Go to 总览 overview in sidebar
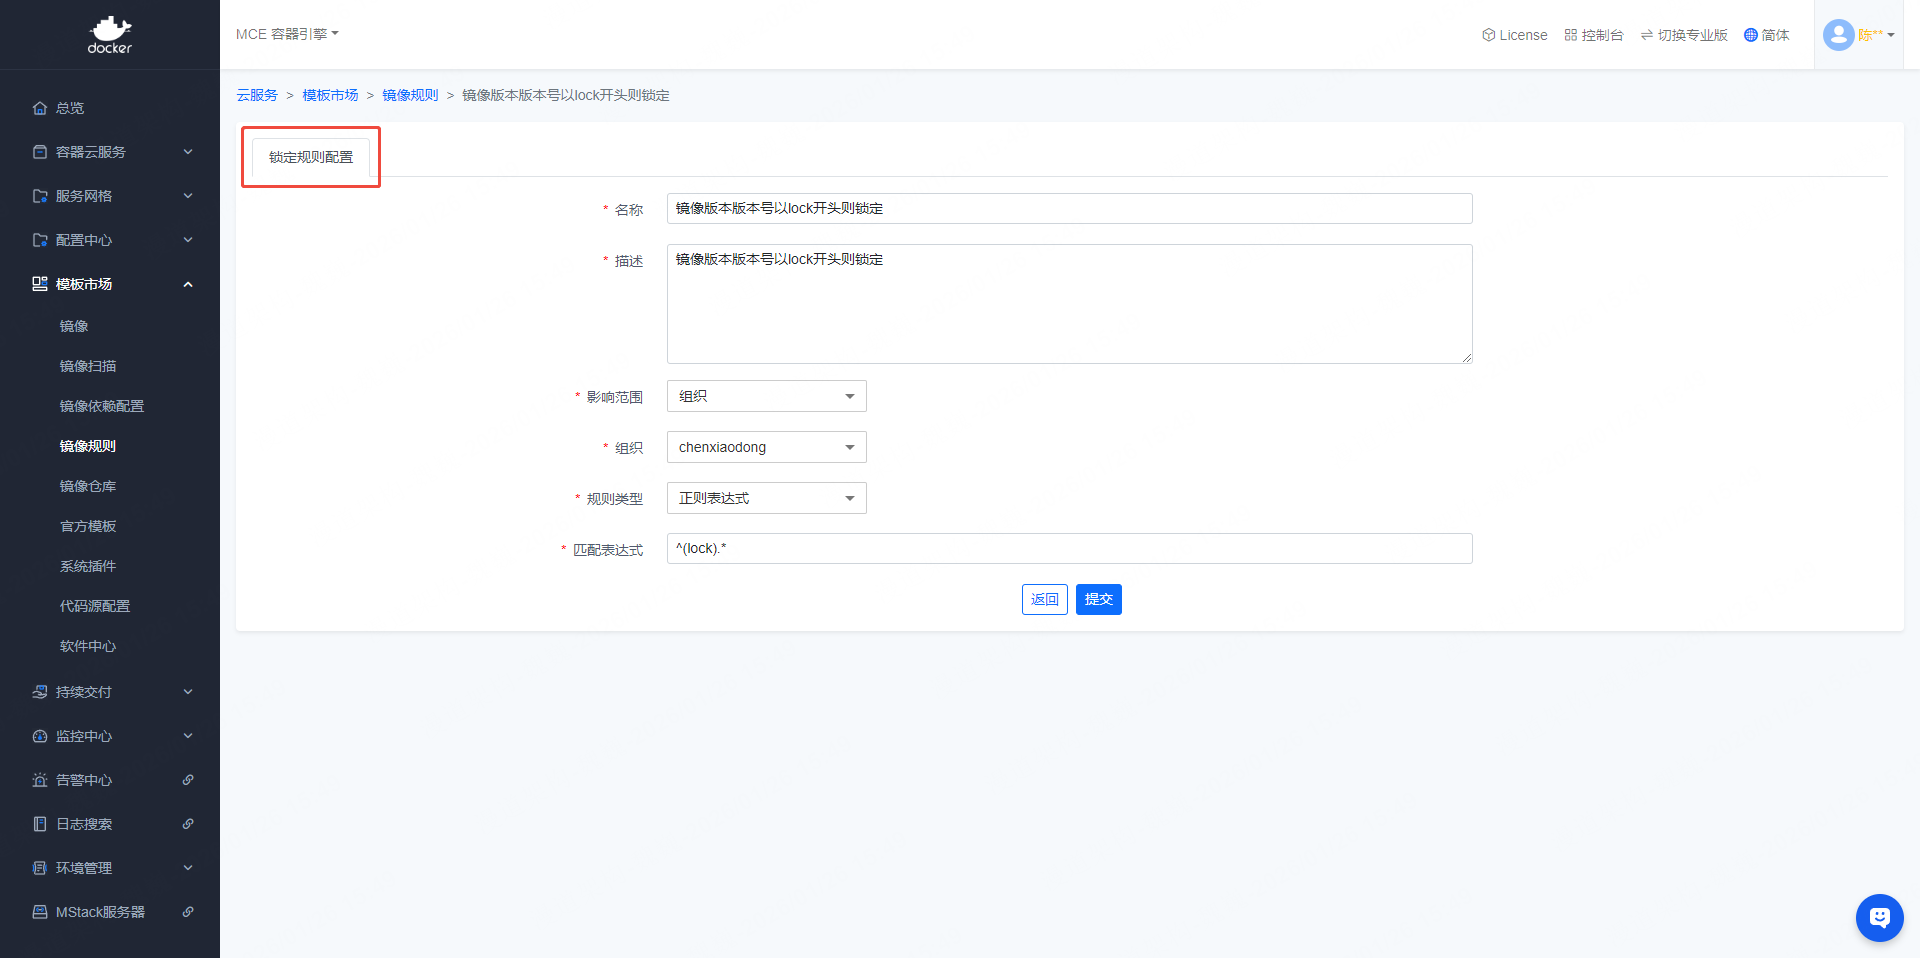 click(x=70, y=108)
